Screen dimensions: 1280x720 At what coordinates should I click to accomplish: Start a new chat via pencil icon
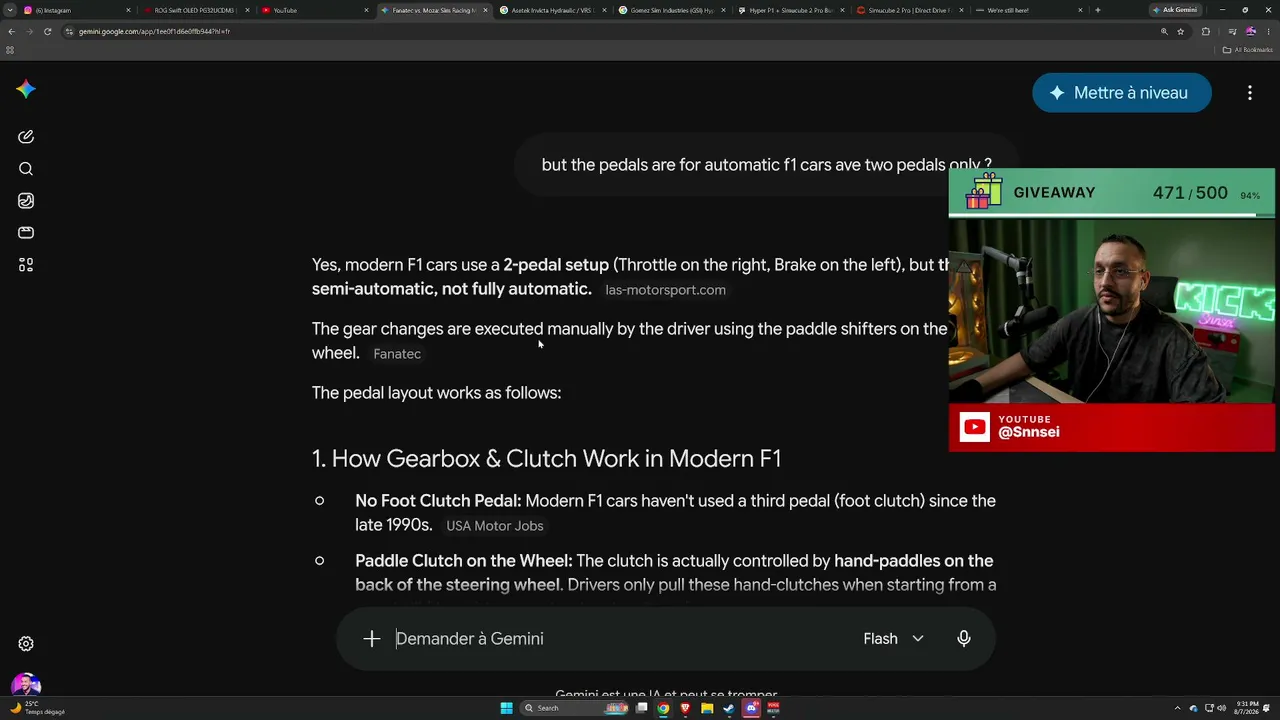[26, 136]
